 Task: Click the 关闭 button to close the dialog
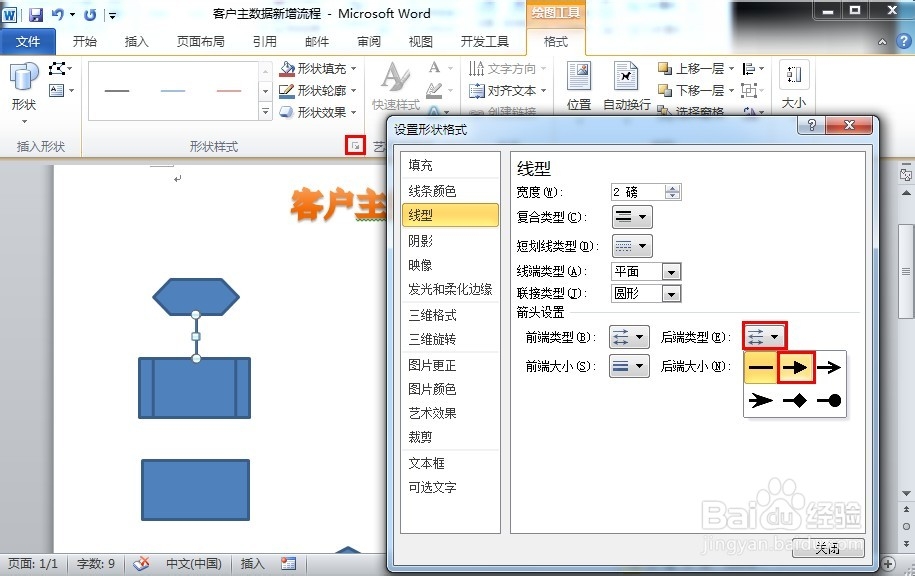826,548
